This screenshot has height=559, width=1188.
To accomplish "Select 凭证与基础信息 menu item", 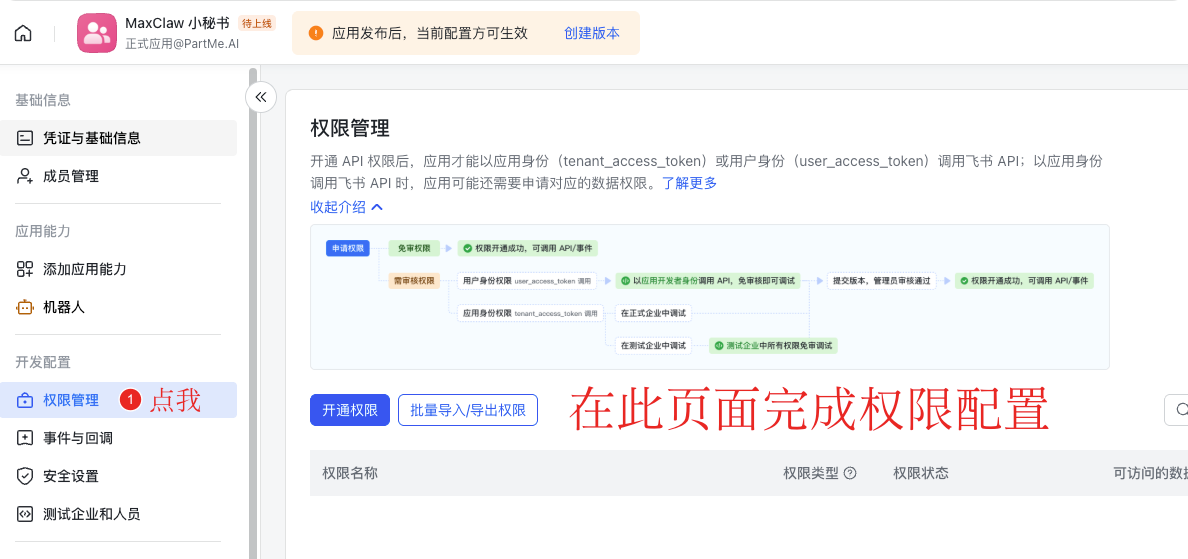I will click(x=91, y=138).
